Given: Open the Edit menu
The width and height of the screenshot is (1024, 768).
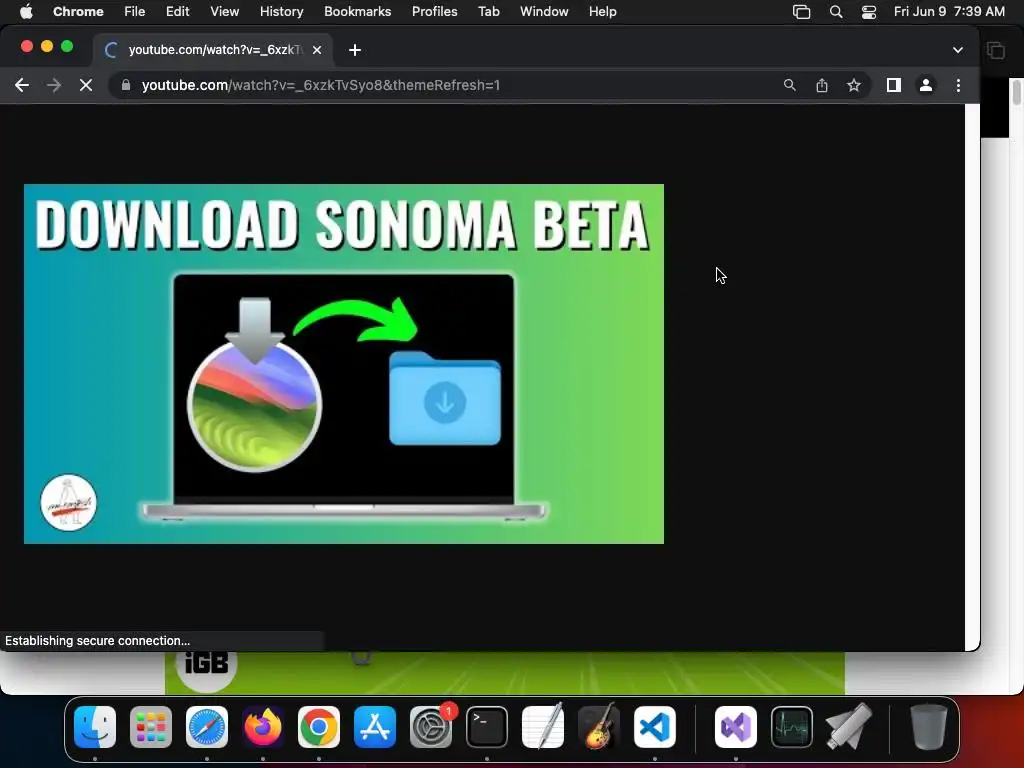Looking at the screenshot, I should coord(177,11).
